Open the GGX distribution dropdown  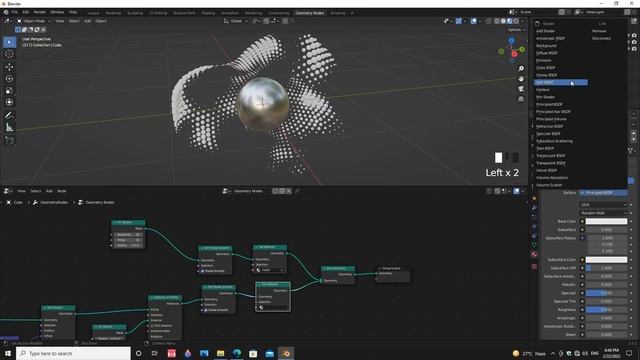click(x=603, y=204)
